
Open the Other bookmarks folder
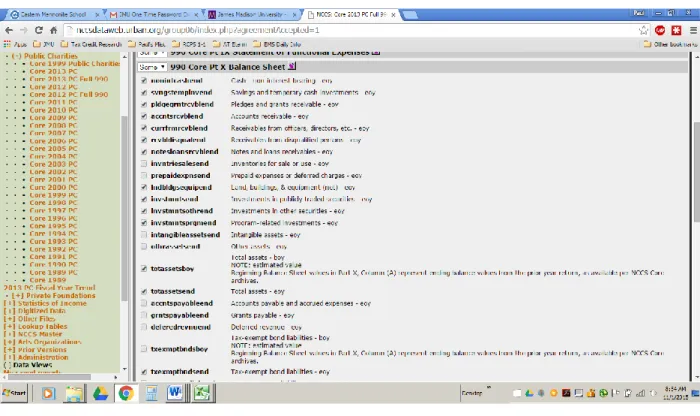(670, 44)
